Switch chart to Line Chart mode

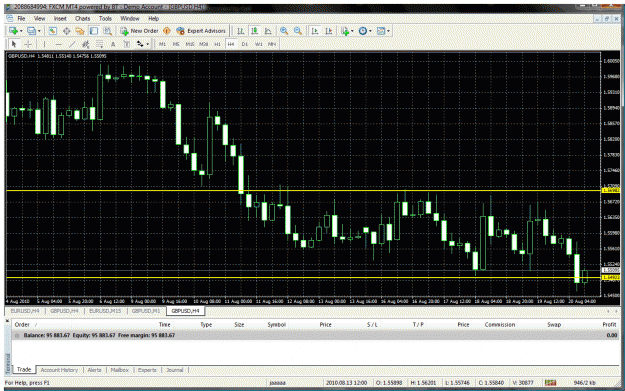(x=268, y=31)
